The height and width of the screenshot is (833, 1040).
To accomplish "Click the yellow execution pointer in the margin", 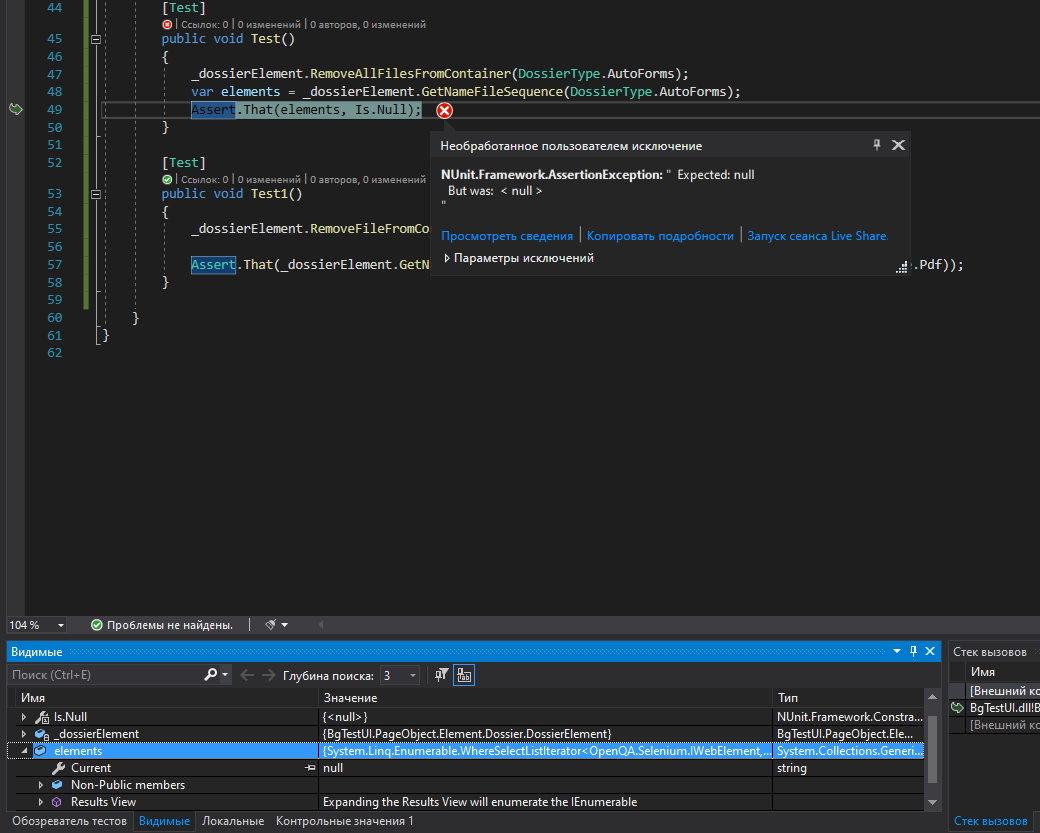I will coord(15,109).
